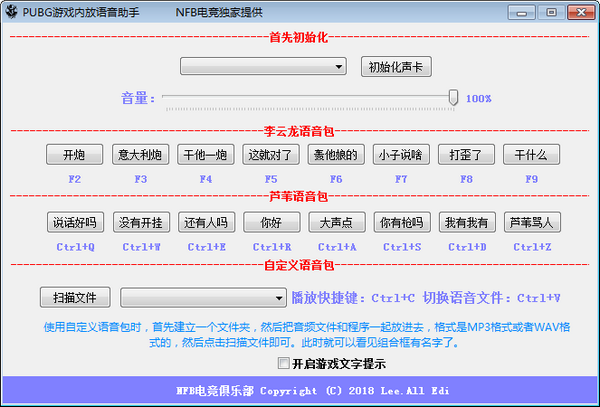Play the 大声点 voice clip
The height and width of the screenshot is (407, 600).
click(x=337, y=222)
